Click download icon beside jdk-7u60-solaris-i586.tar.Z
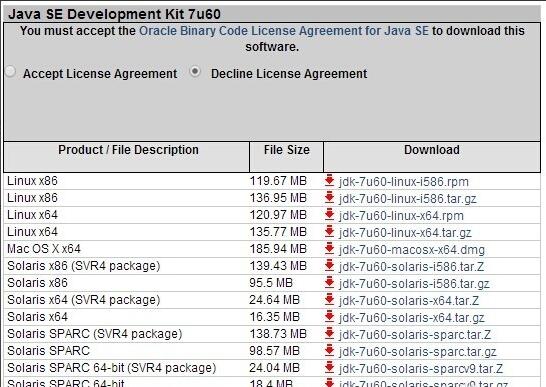The height and width of the screenshot is (387, 546). click(329, 266)
